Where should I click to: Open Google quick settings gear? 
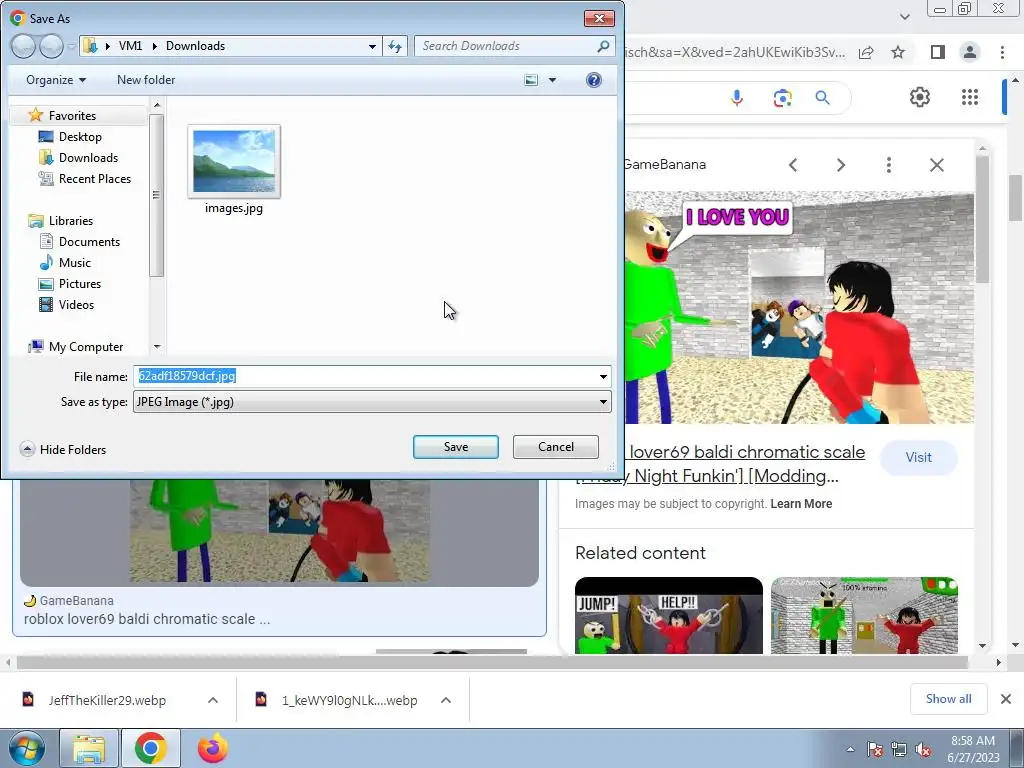pos(920,97)
